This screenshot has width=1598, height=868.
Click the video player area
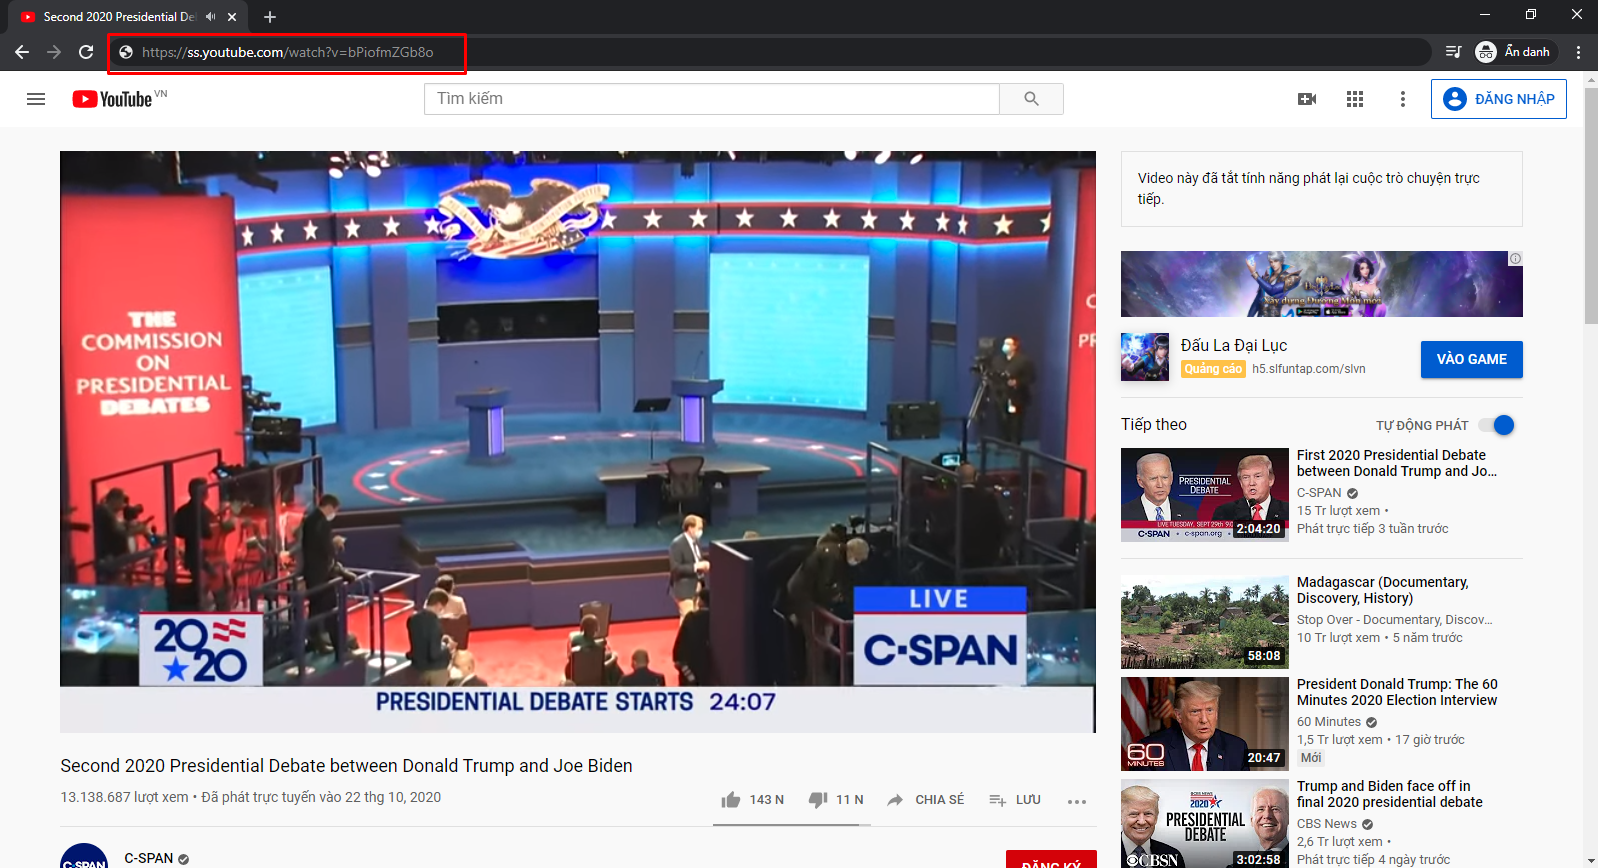pos(578,441)
